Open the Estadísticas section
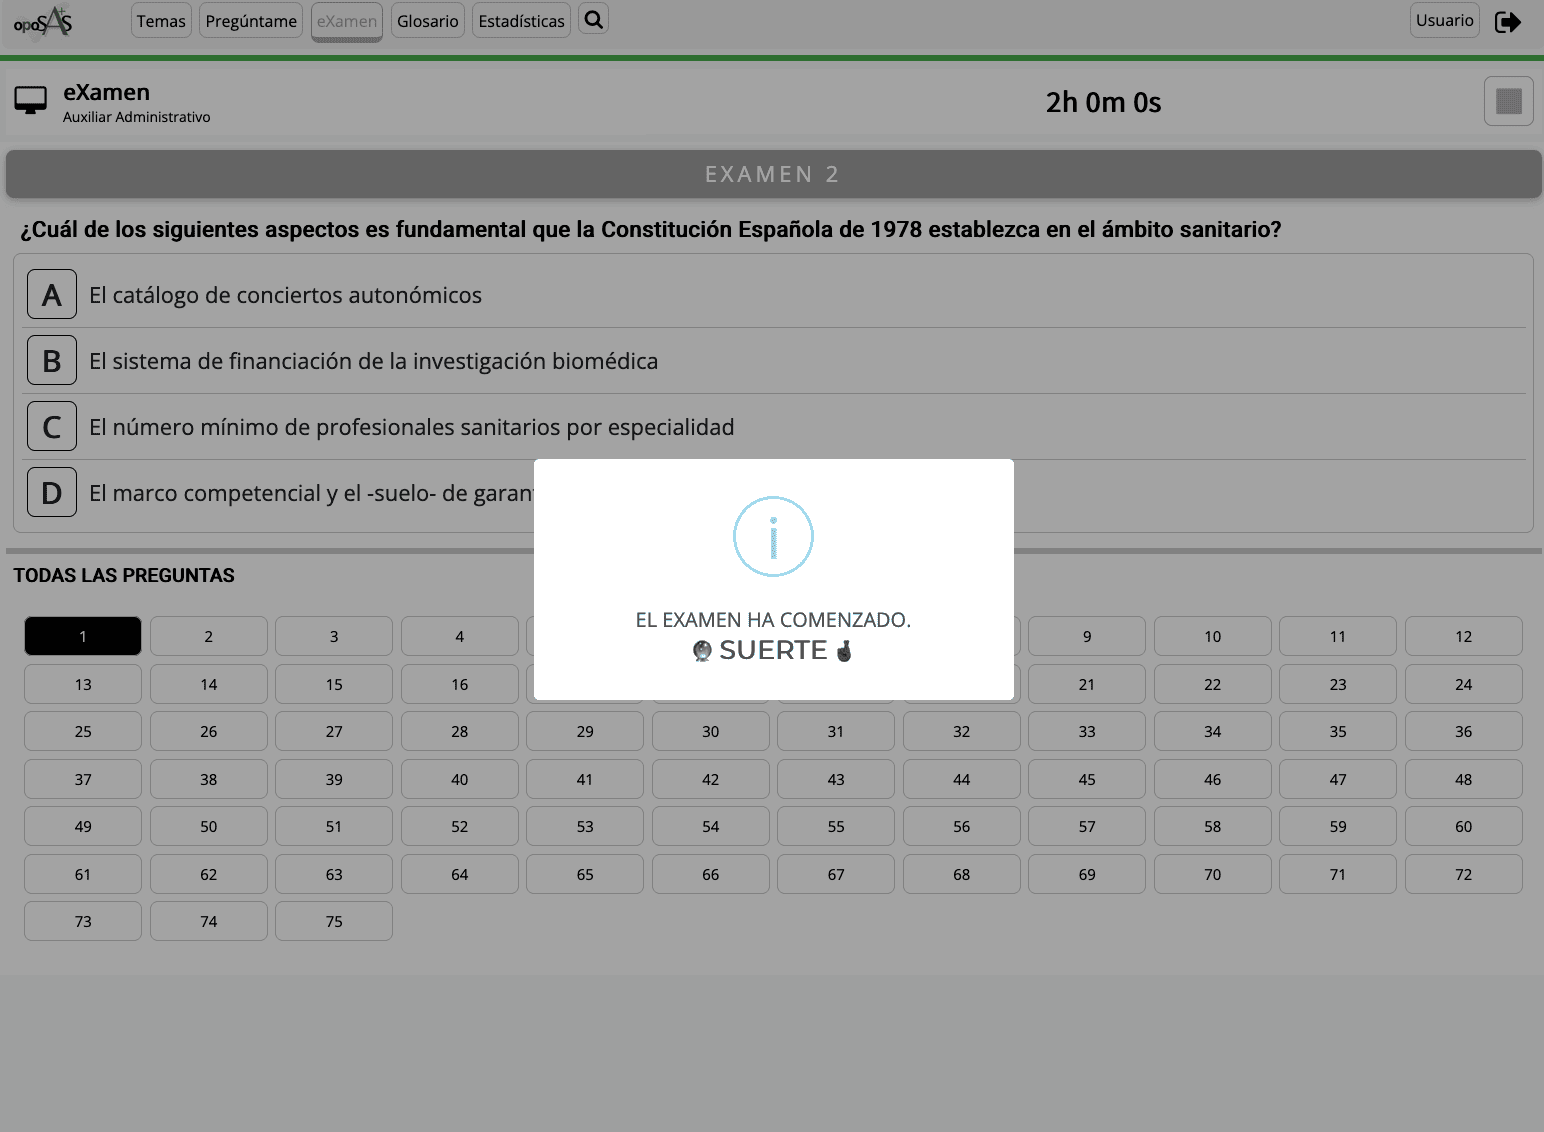 521,21
